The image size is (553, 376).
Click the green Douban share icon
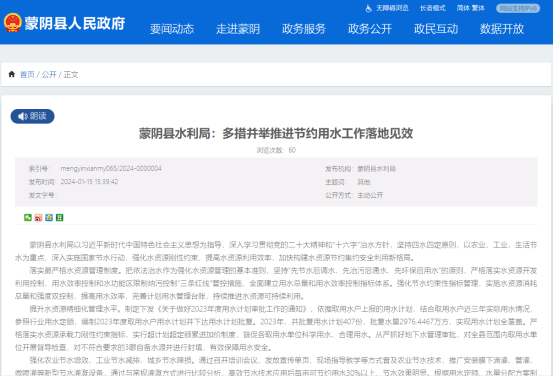(x=60, y=218)
